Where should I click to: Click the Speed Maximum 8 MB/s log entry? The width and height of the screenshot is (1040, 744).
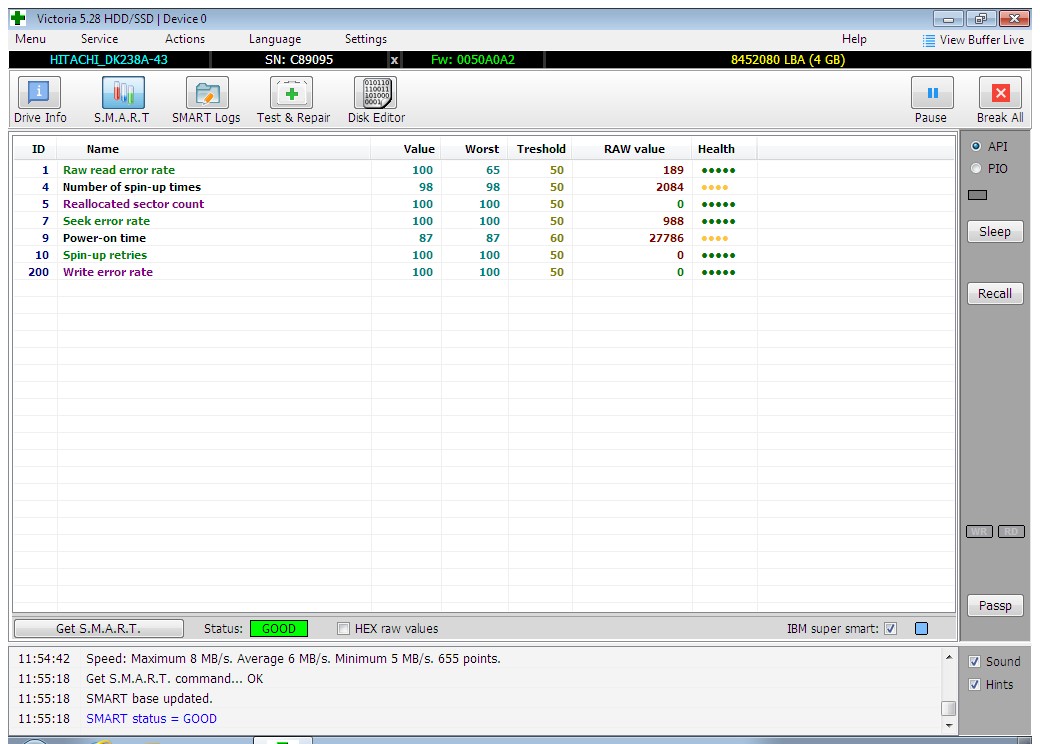pyautogui.click(x=293, y=659)
